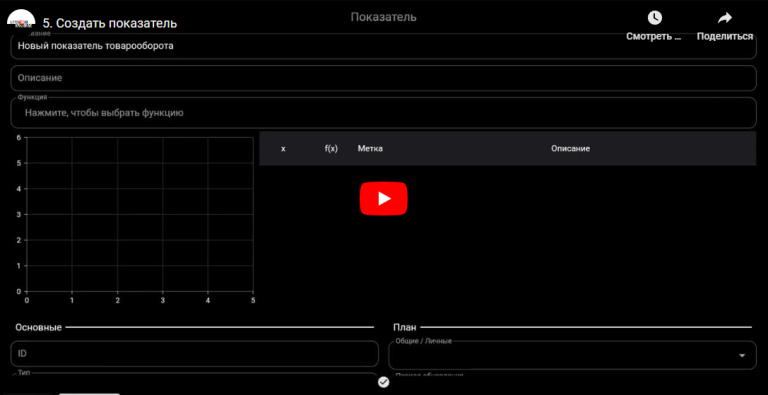Click into the ID input field

(x=194, y=353)
